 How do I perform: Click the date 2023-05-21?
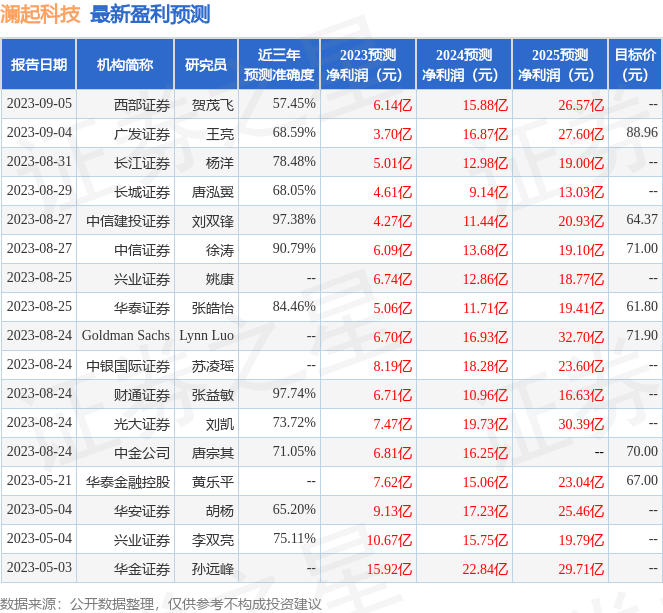pos(39,481)
